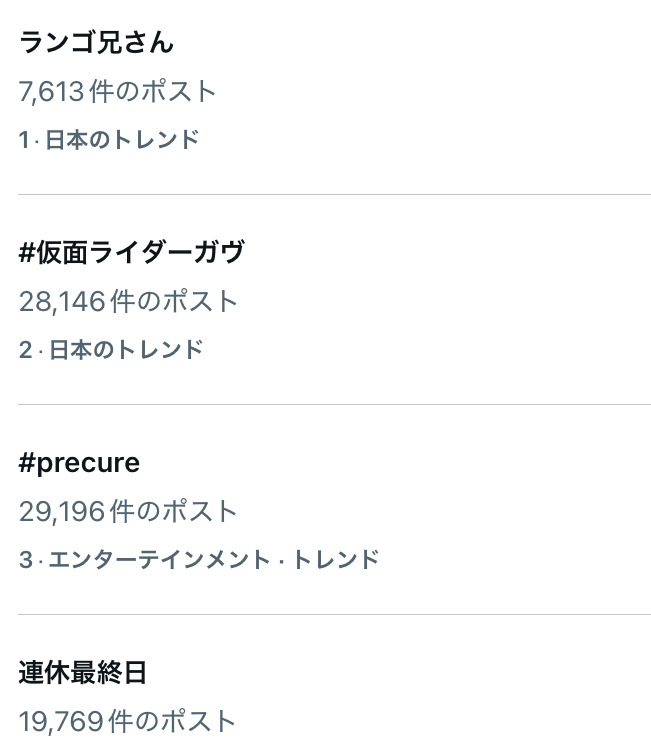
Task: Click the divider below ランゴ兄さん trend row
Action: point(335,194)
